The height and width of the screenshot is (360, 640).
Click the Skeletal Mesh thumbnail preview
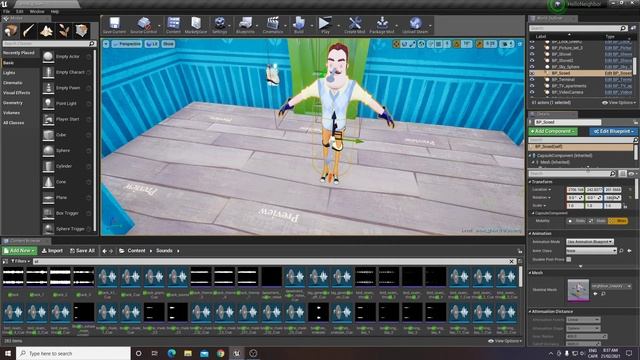click(x=578, y=290)
